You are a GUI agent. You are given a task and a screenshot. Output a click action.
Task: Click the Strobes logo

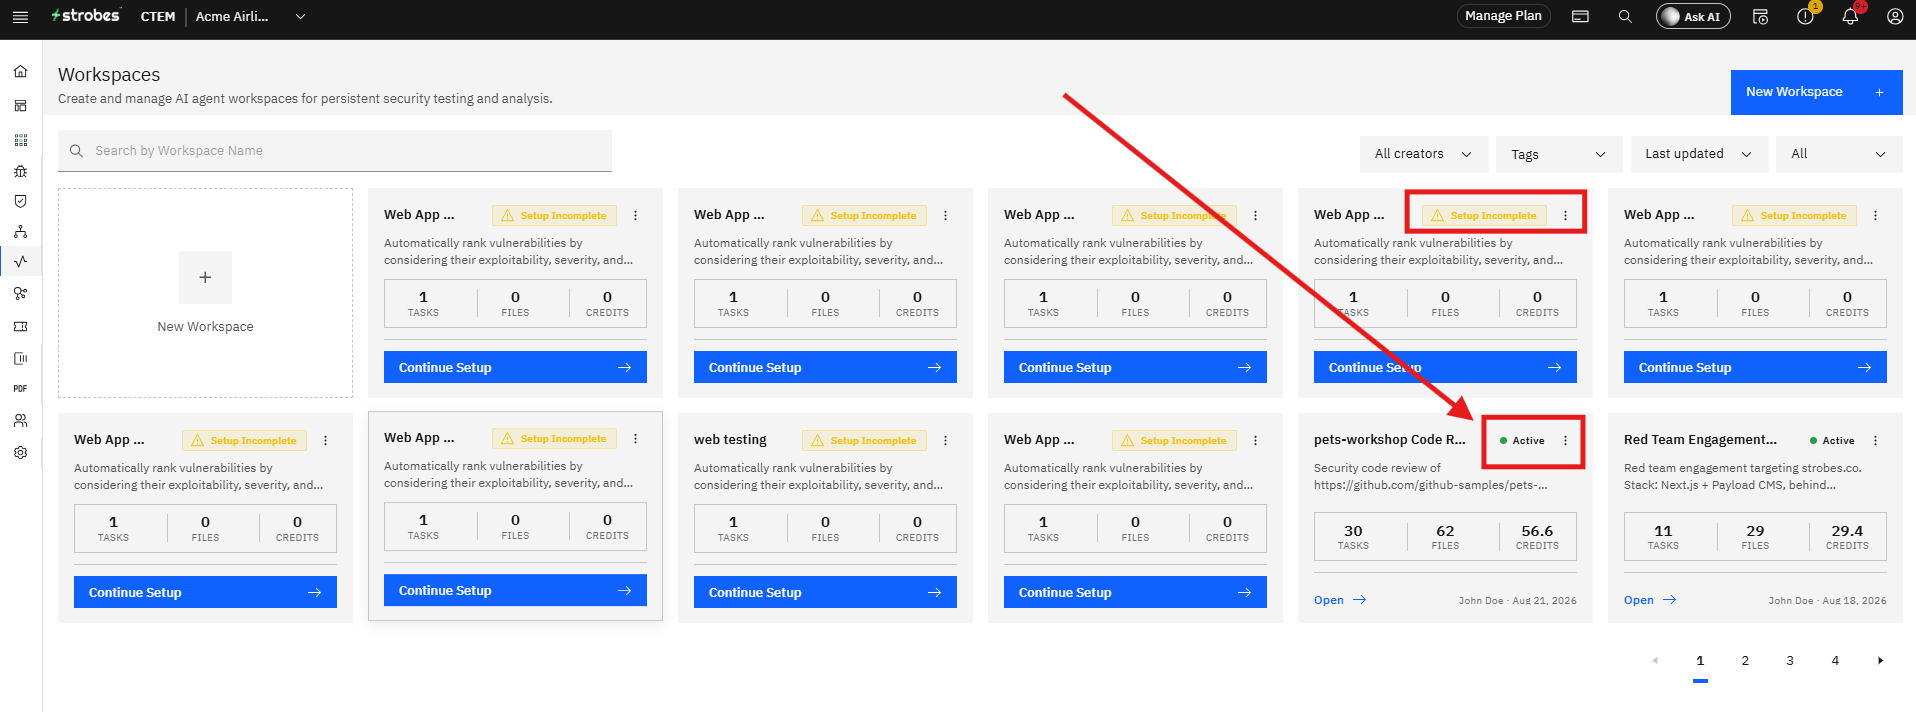coord(86,16)
